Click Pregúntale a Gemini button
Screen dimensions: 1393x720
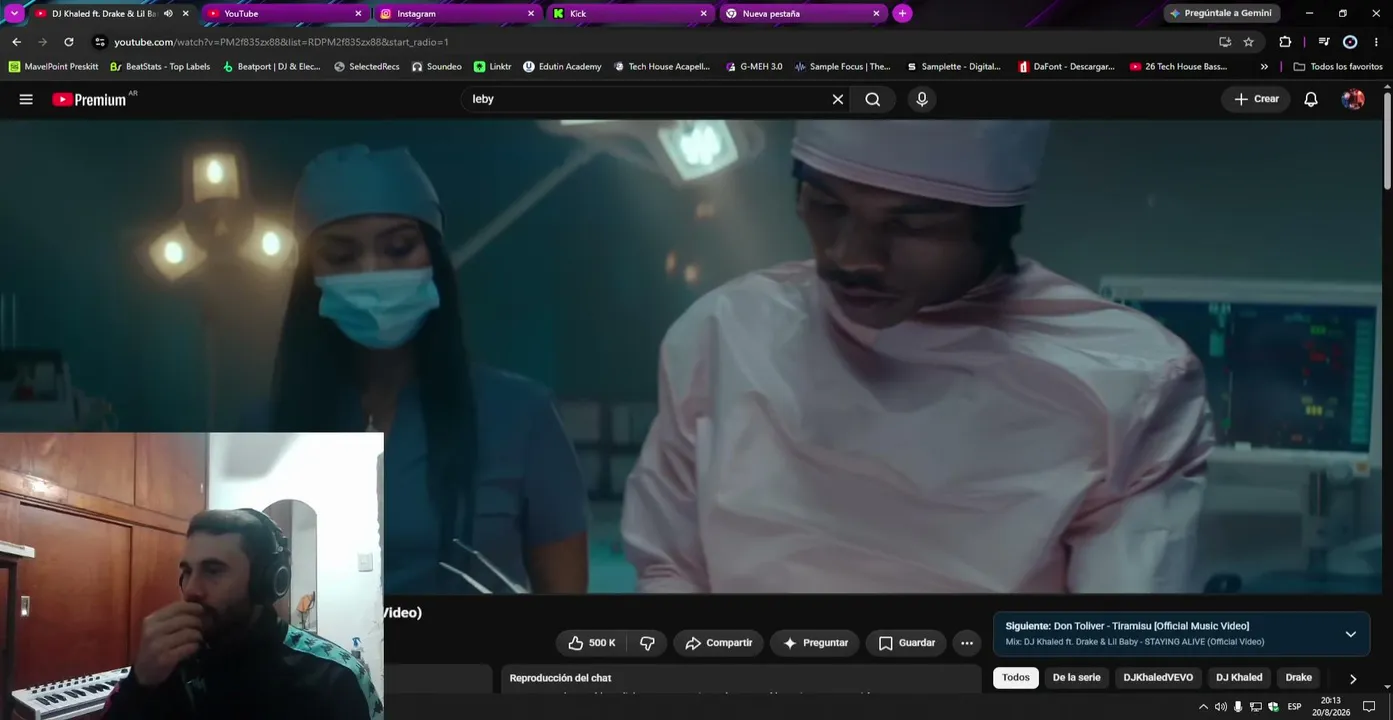[1222, 14]
